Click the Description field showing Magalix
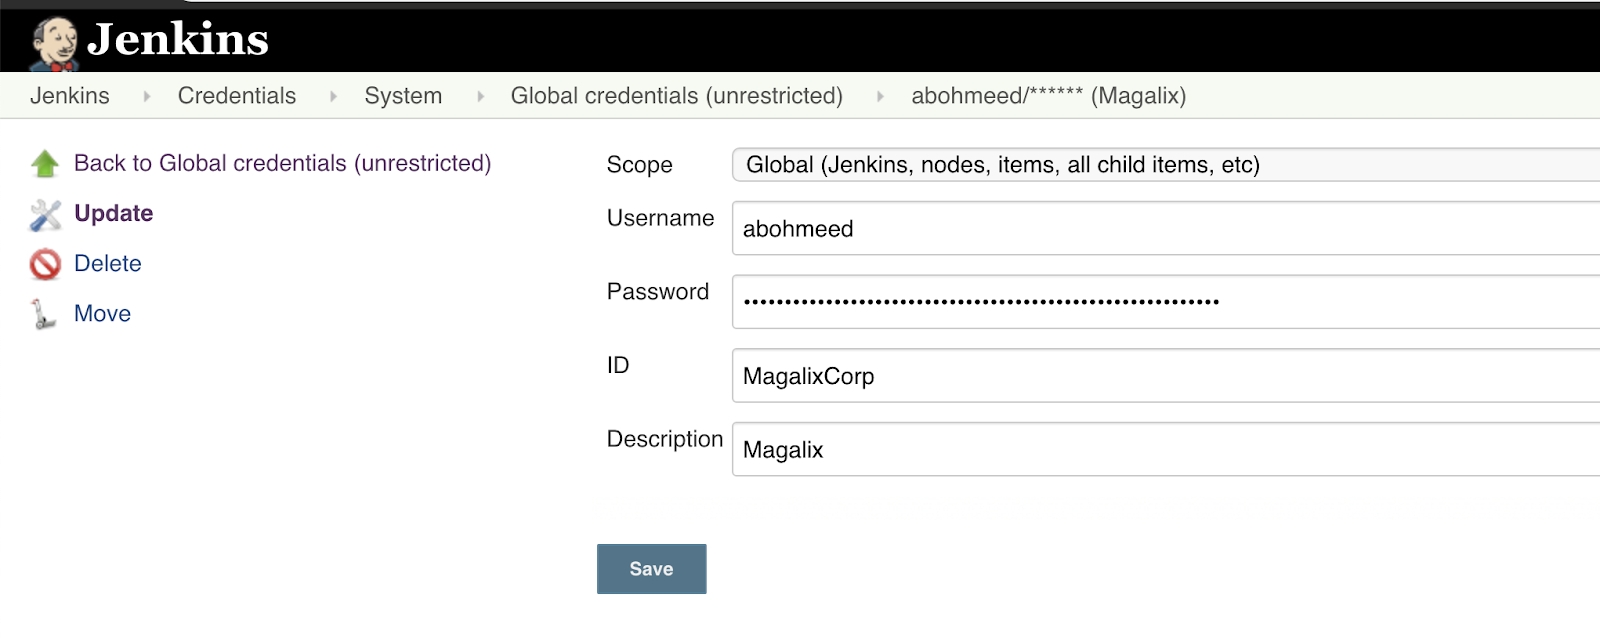Image resolution: width=1600 pixels, height=638 pixels. (x=1166, y=449)
